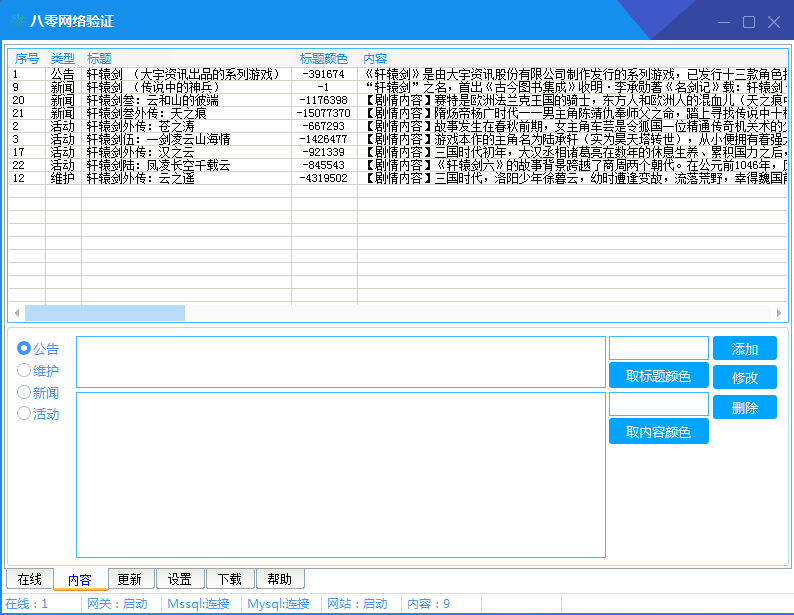The width and height of the screenshot is (794, 615).
Task: Click title color value -845543
Action: [x=324, y=165]
